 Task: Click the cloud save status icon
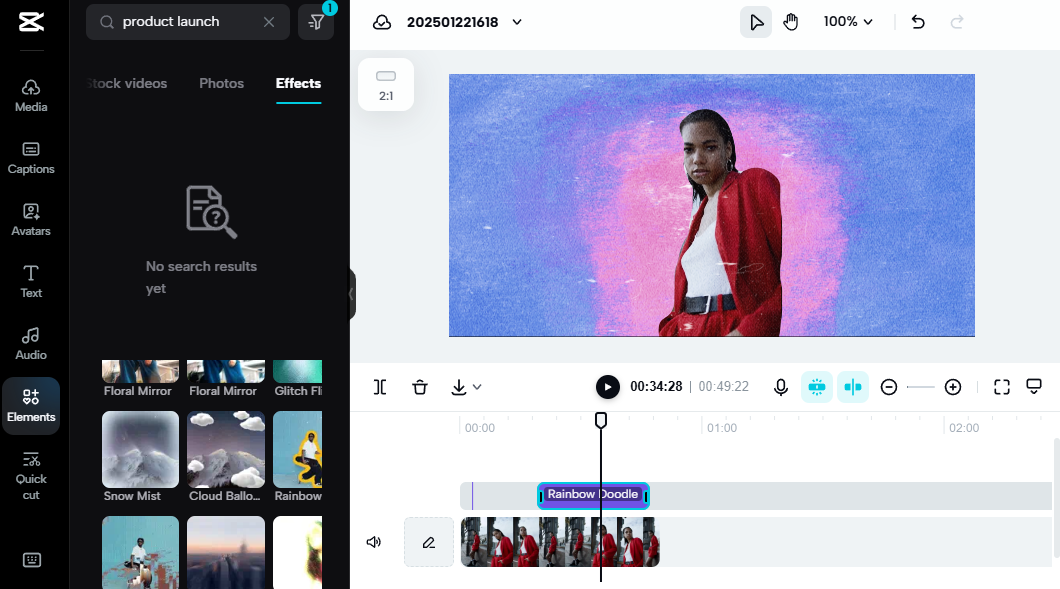pos(382,22)
